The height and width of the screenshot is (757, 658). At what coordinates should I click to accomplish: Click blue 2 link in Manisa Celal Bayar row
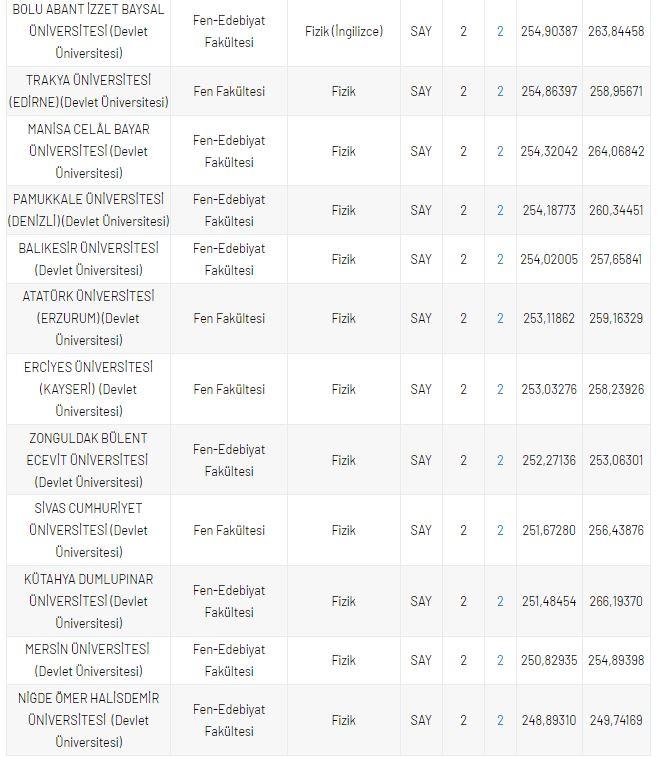[x=500, y=151]
